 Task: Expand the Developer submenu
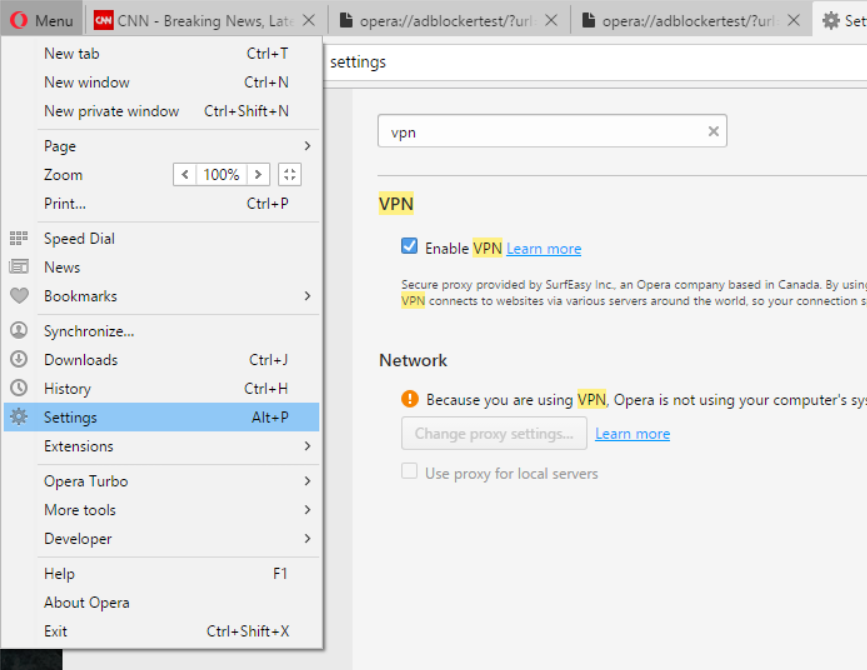tap(307, 538)
